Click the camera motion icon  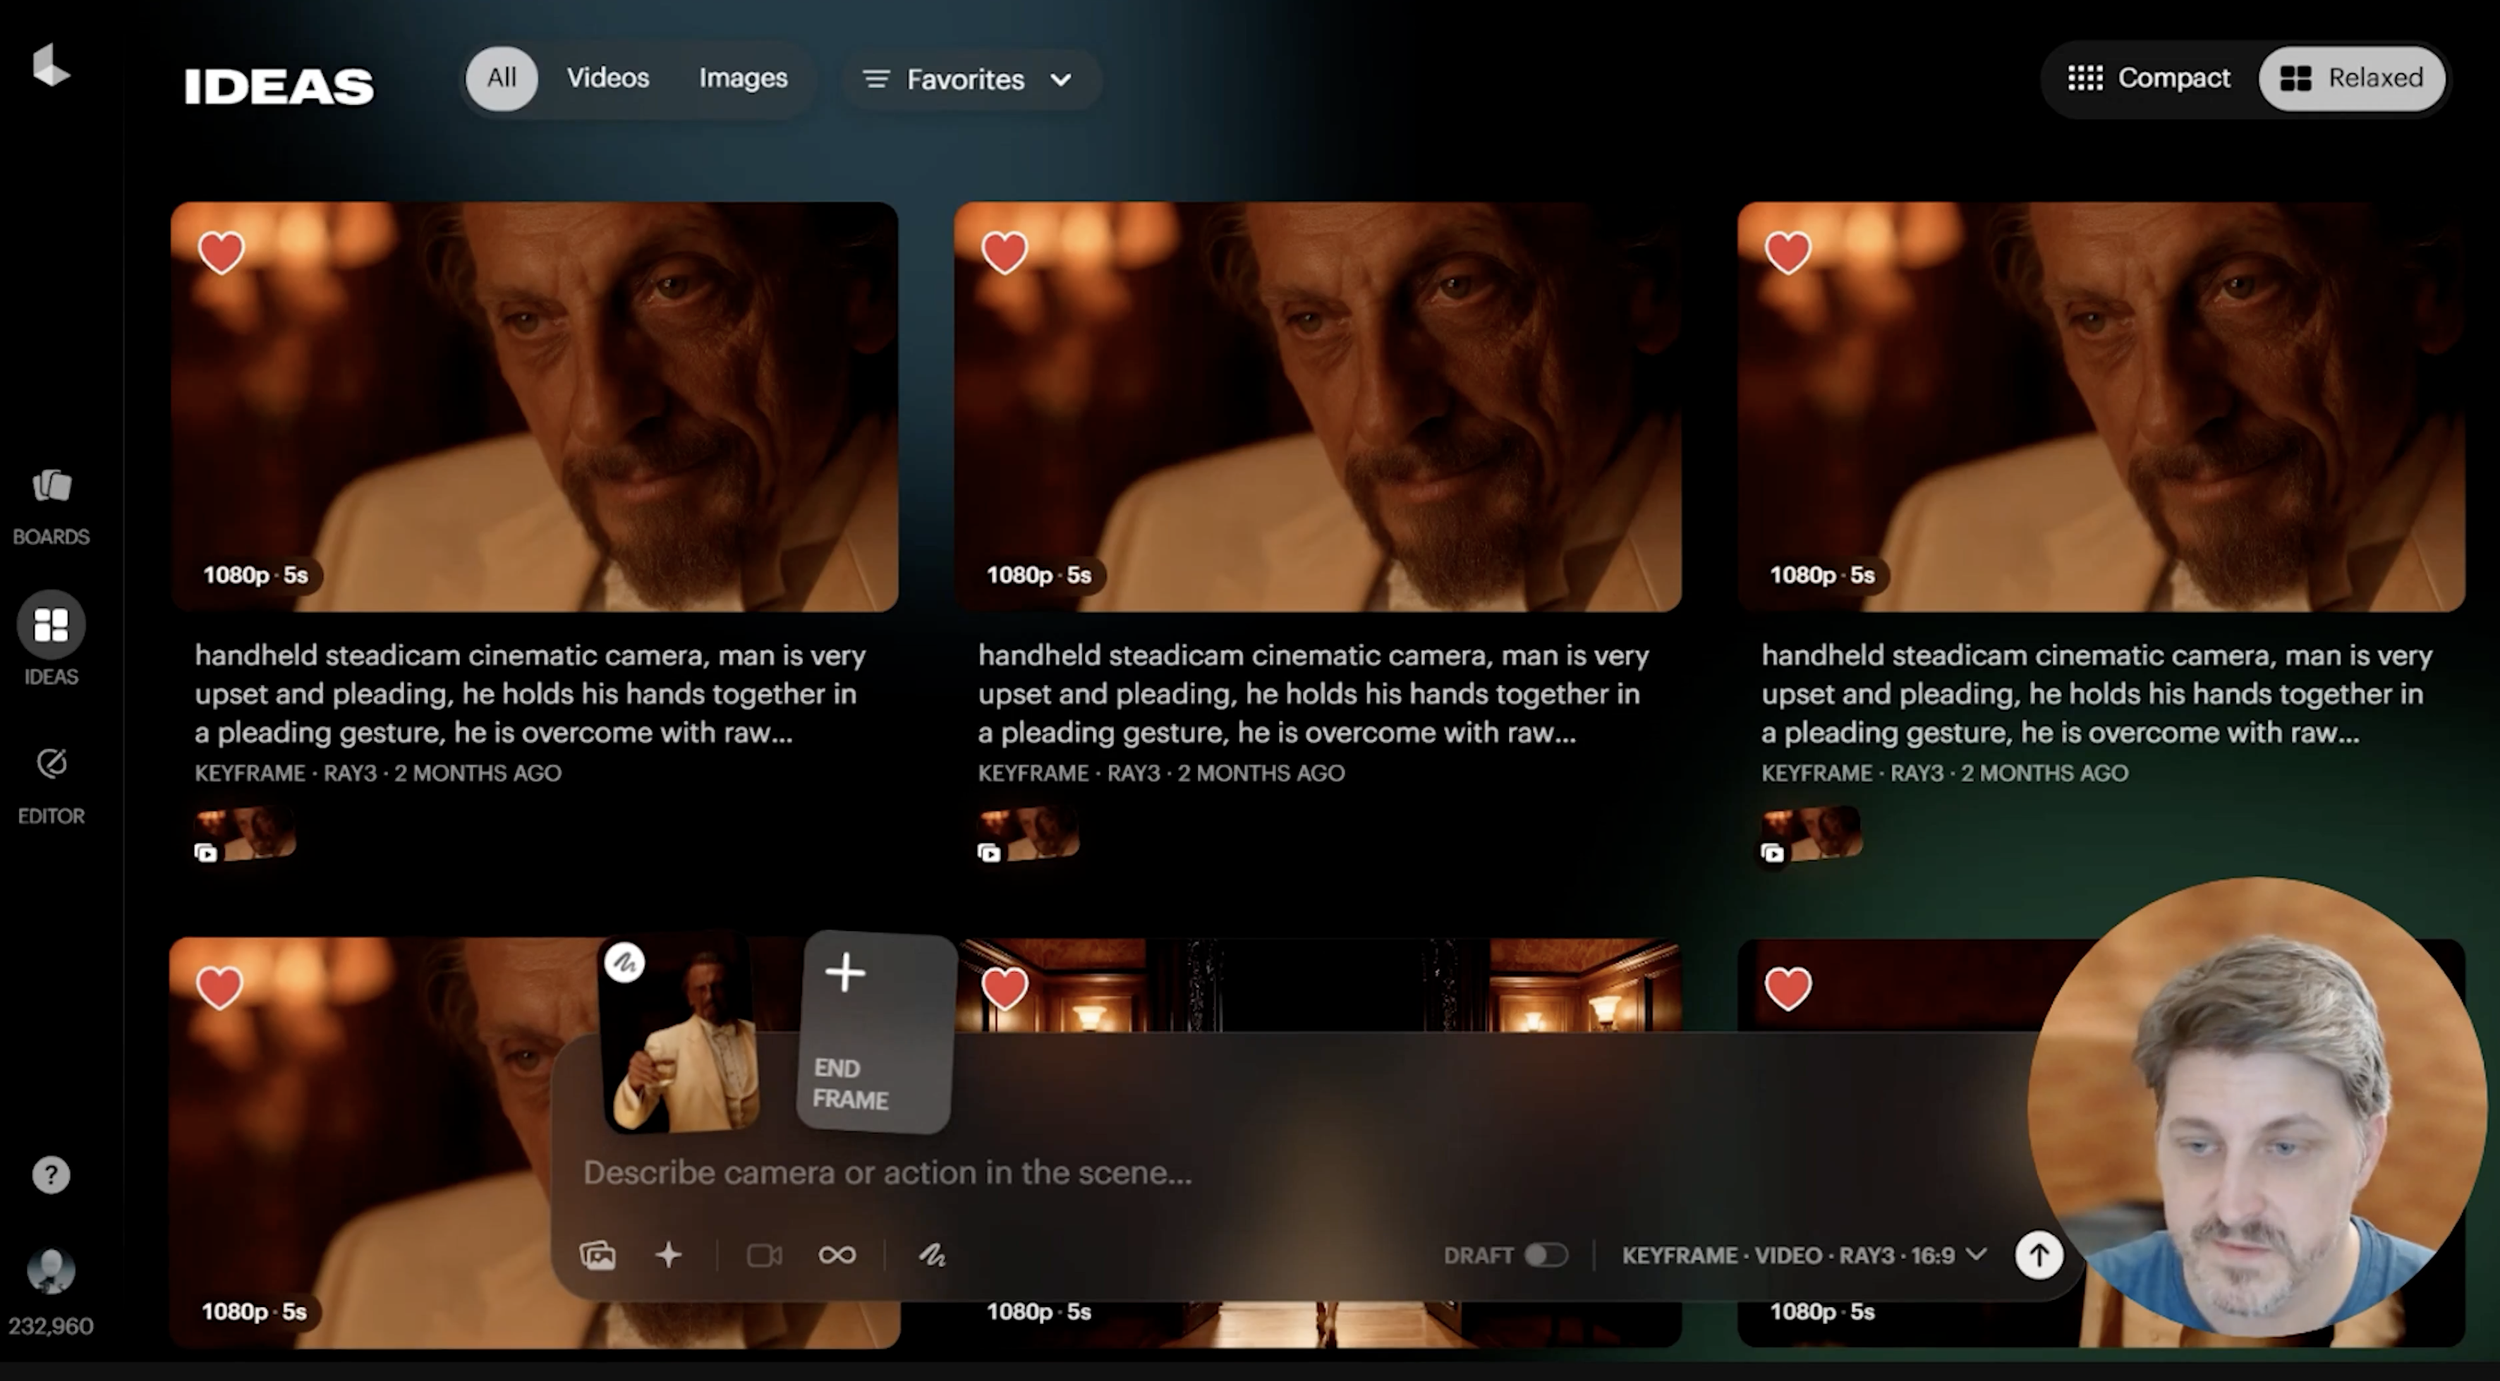765,1254
